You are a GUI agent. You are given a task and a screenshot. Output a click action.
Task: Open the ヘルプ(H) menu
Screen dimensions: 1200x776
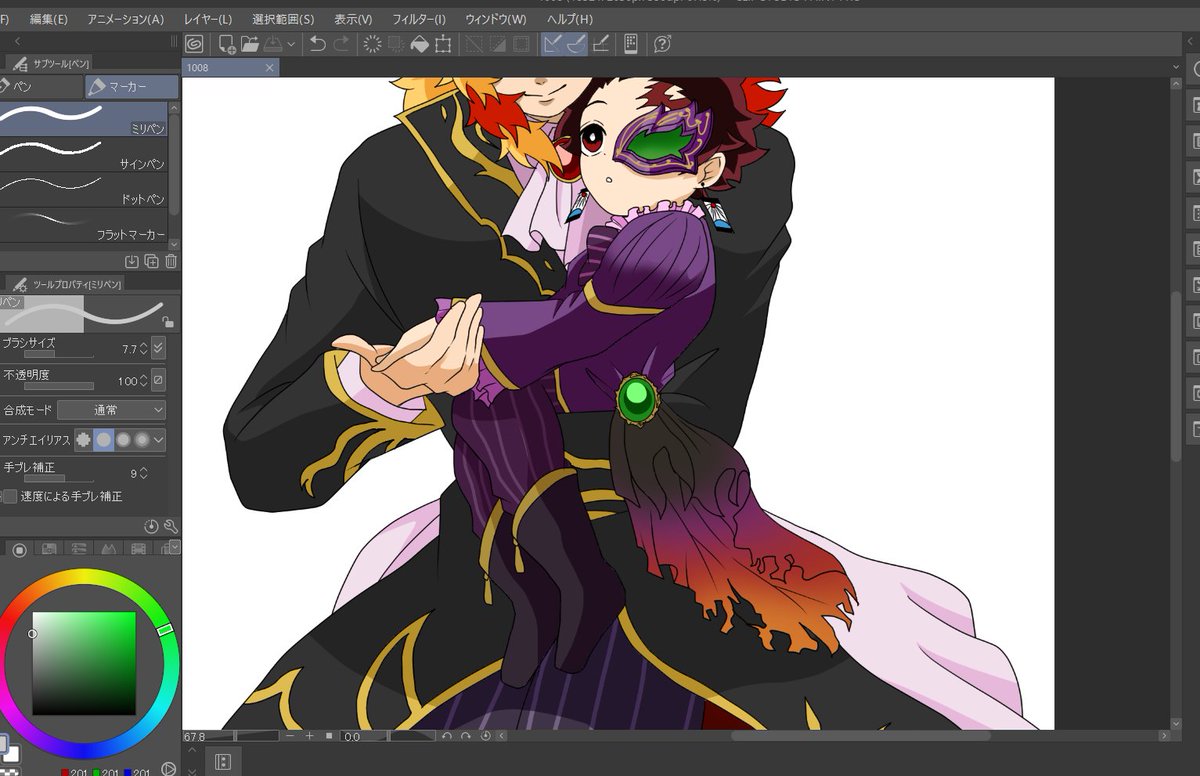pos(568,19)
